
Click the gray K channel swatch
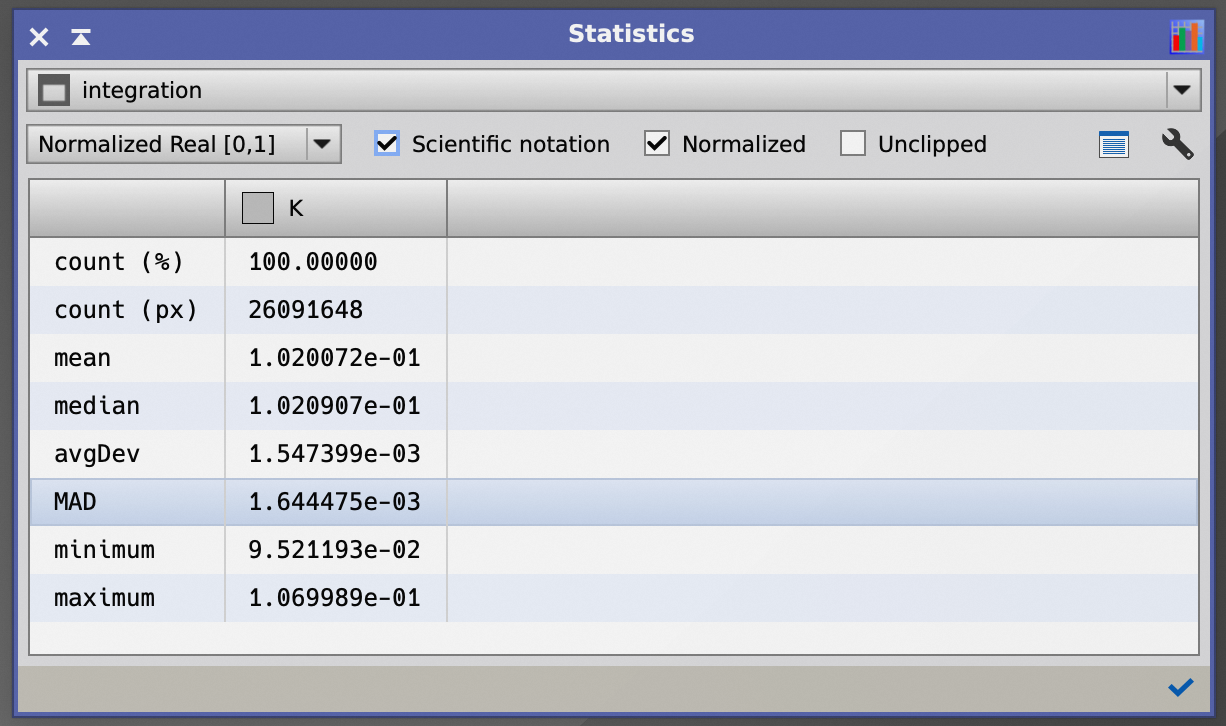258,208
